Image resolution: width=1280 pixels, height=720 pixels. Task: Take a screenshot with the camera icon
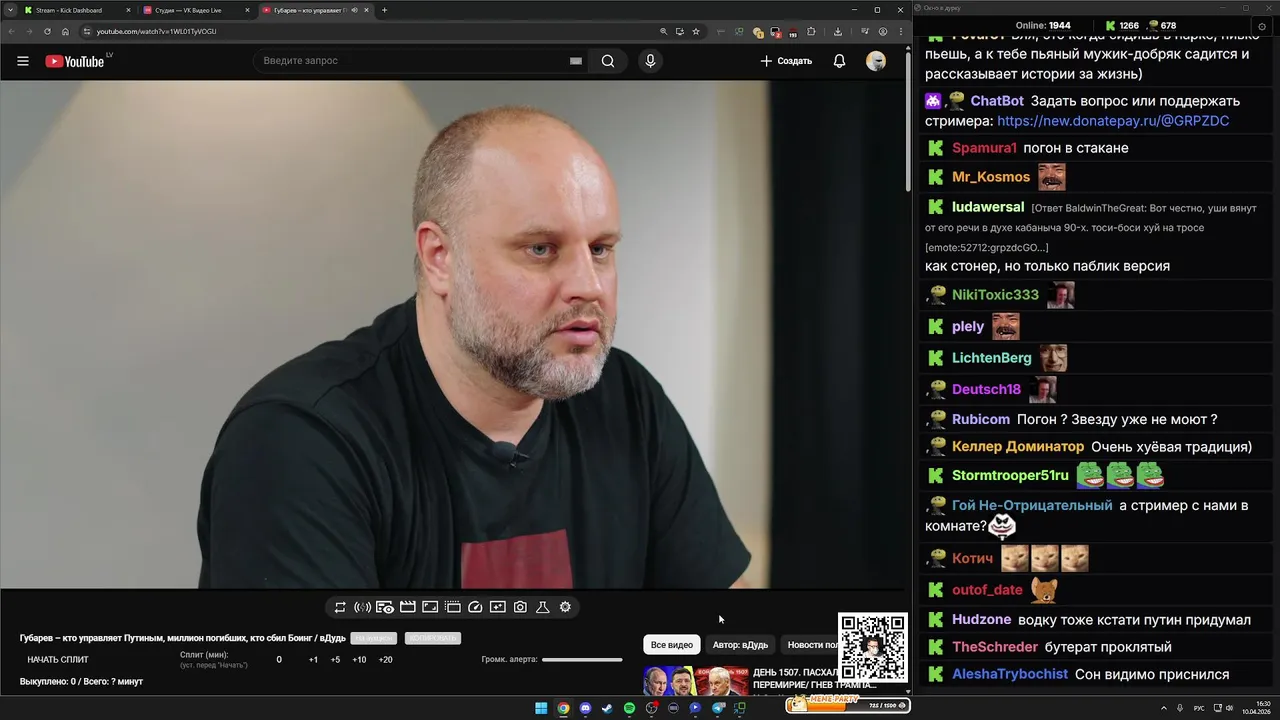pyautogui.click(x=520, y=607)
